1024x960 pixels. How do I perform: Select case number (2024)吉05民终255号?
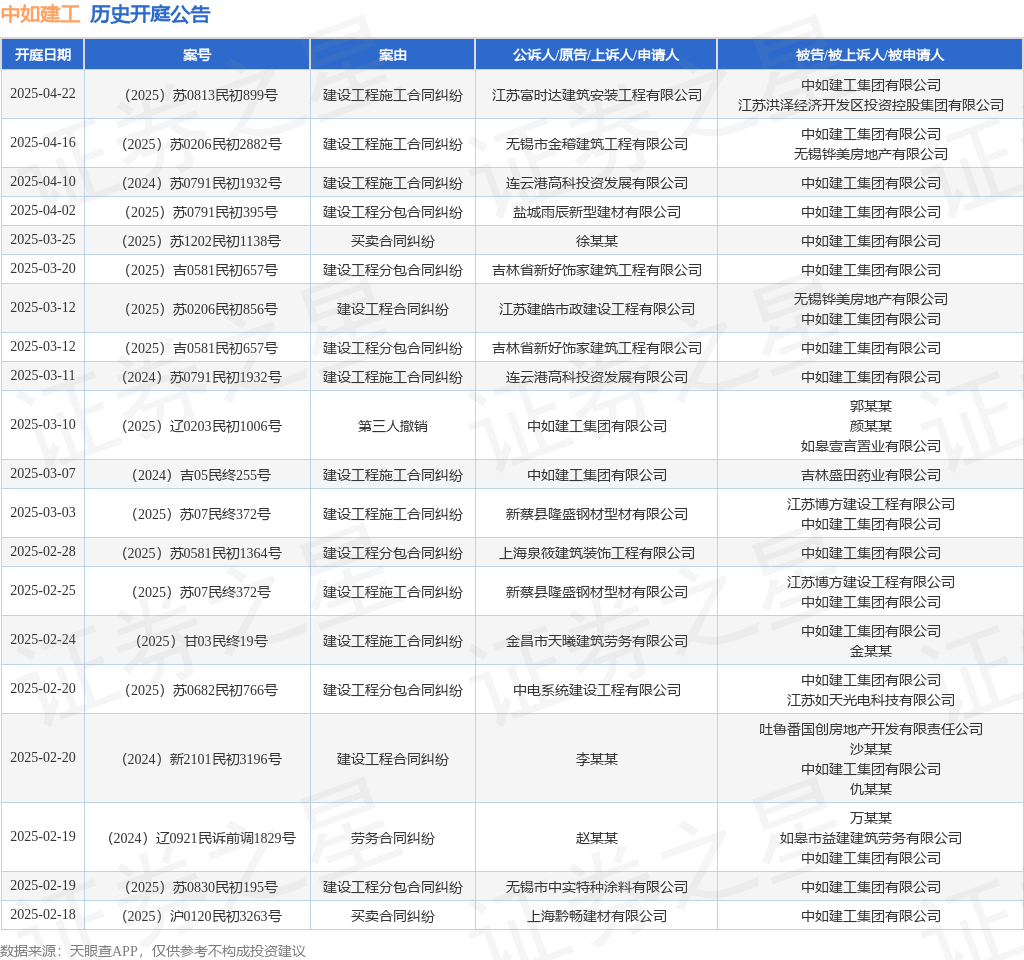tap(201, 475)
